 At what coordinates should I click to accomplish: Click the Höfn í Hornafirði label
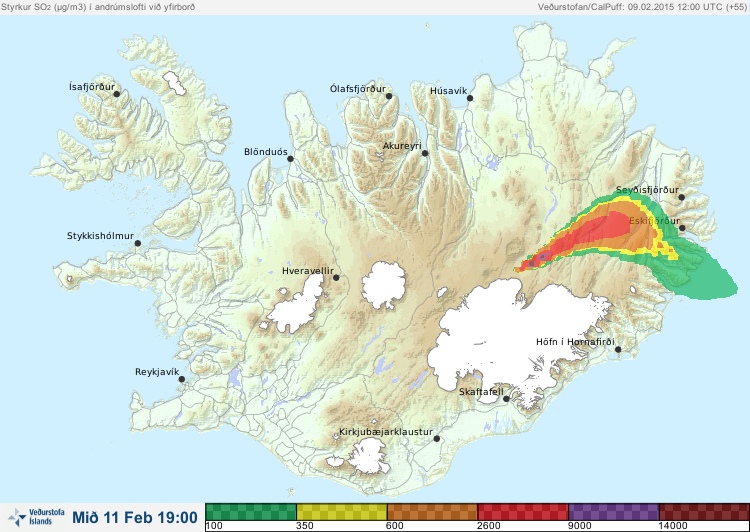575,342
